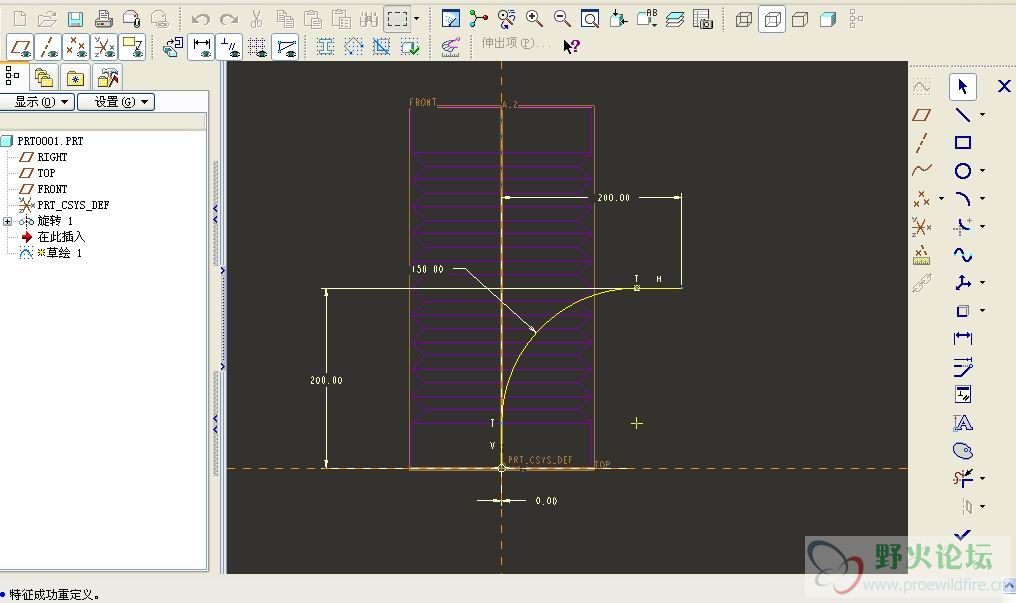Select the Select-arrow pointer tool
The image size is (1016, 603).
point(963,87)
